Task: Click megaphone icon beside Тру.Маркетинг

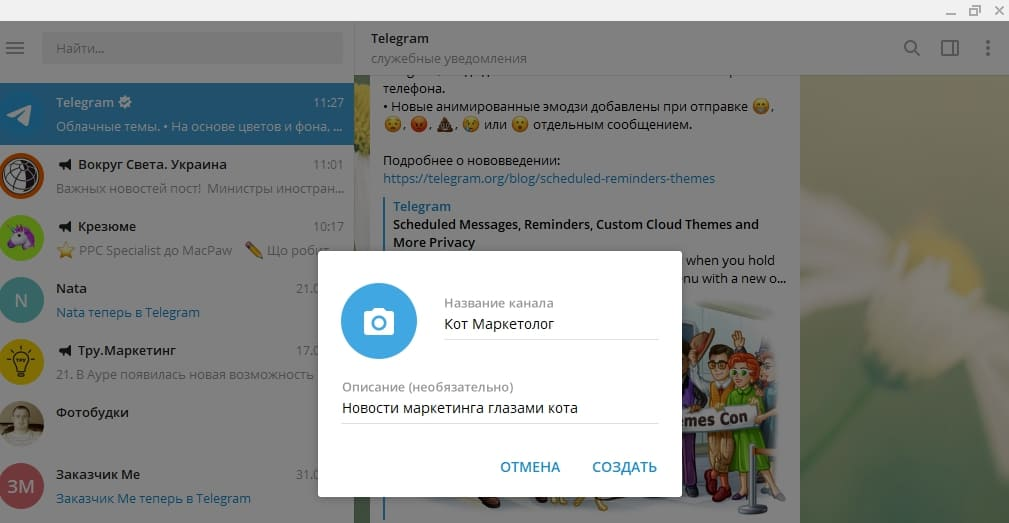Action: tap(64, 351)
